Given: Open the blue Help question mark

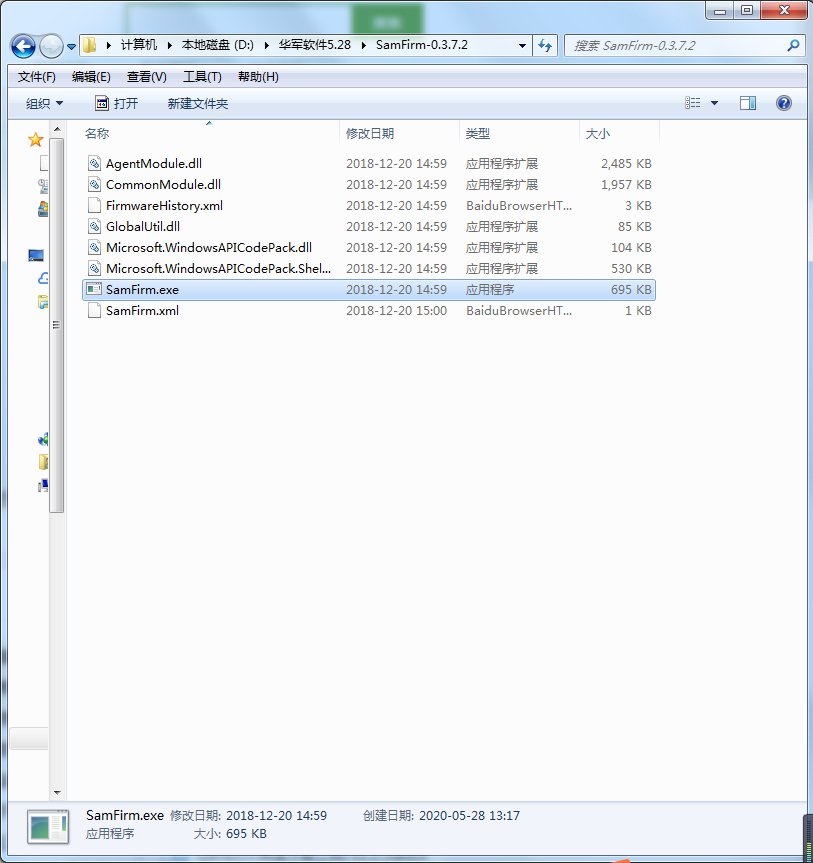Looking at the screenshot, I should coord(784,103).
